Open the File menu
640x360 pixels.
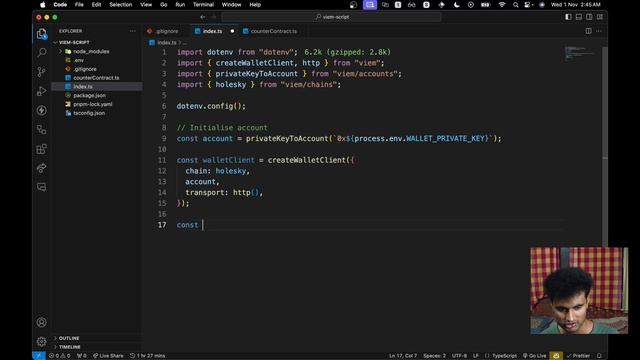pos(79,5)
